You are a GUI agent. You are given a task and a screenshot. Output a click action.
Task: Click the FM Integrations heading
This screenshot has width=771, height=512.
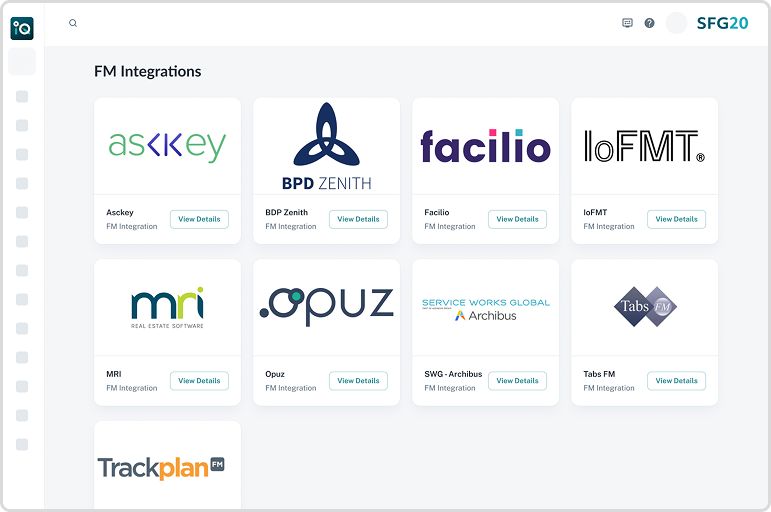[148, 71]
